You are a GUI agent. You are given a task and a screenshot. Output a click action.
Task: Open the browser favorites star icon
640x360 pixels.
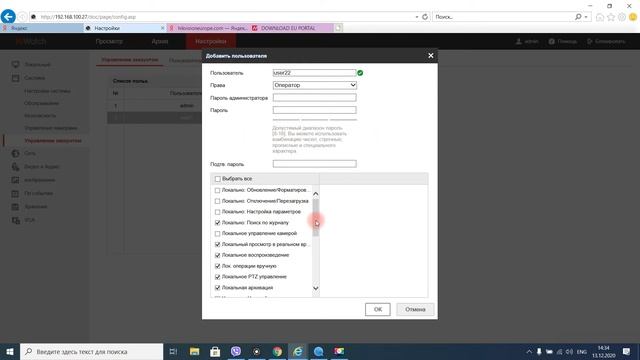pyautogui.click(x=611, y=17)
